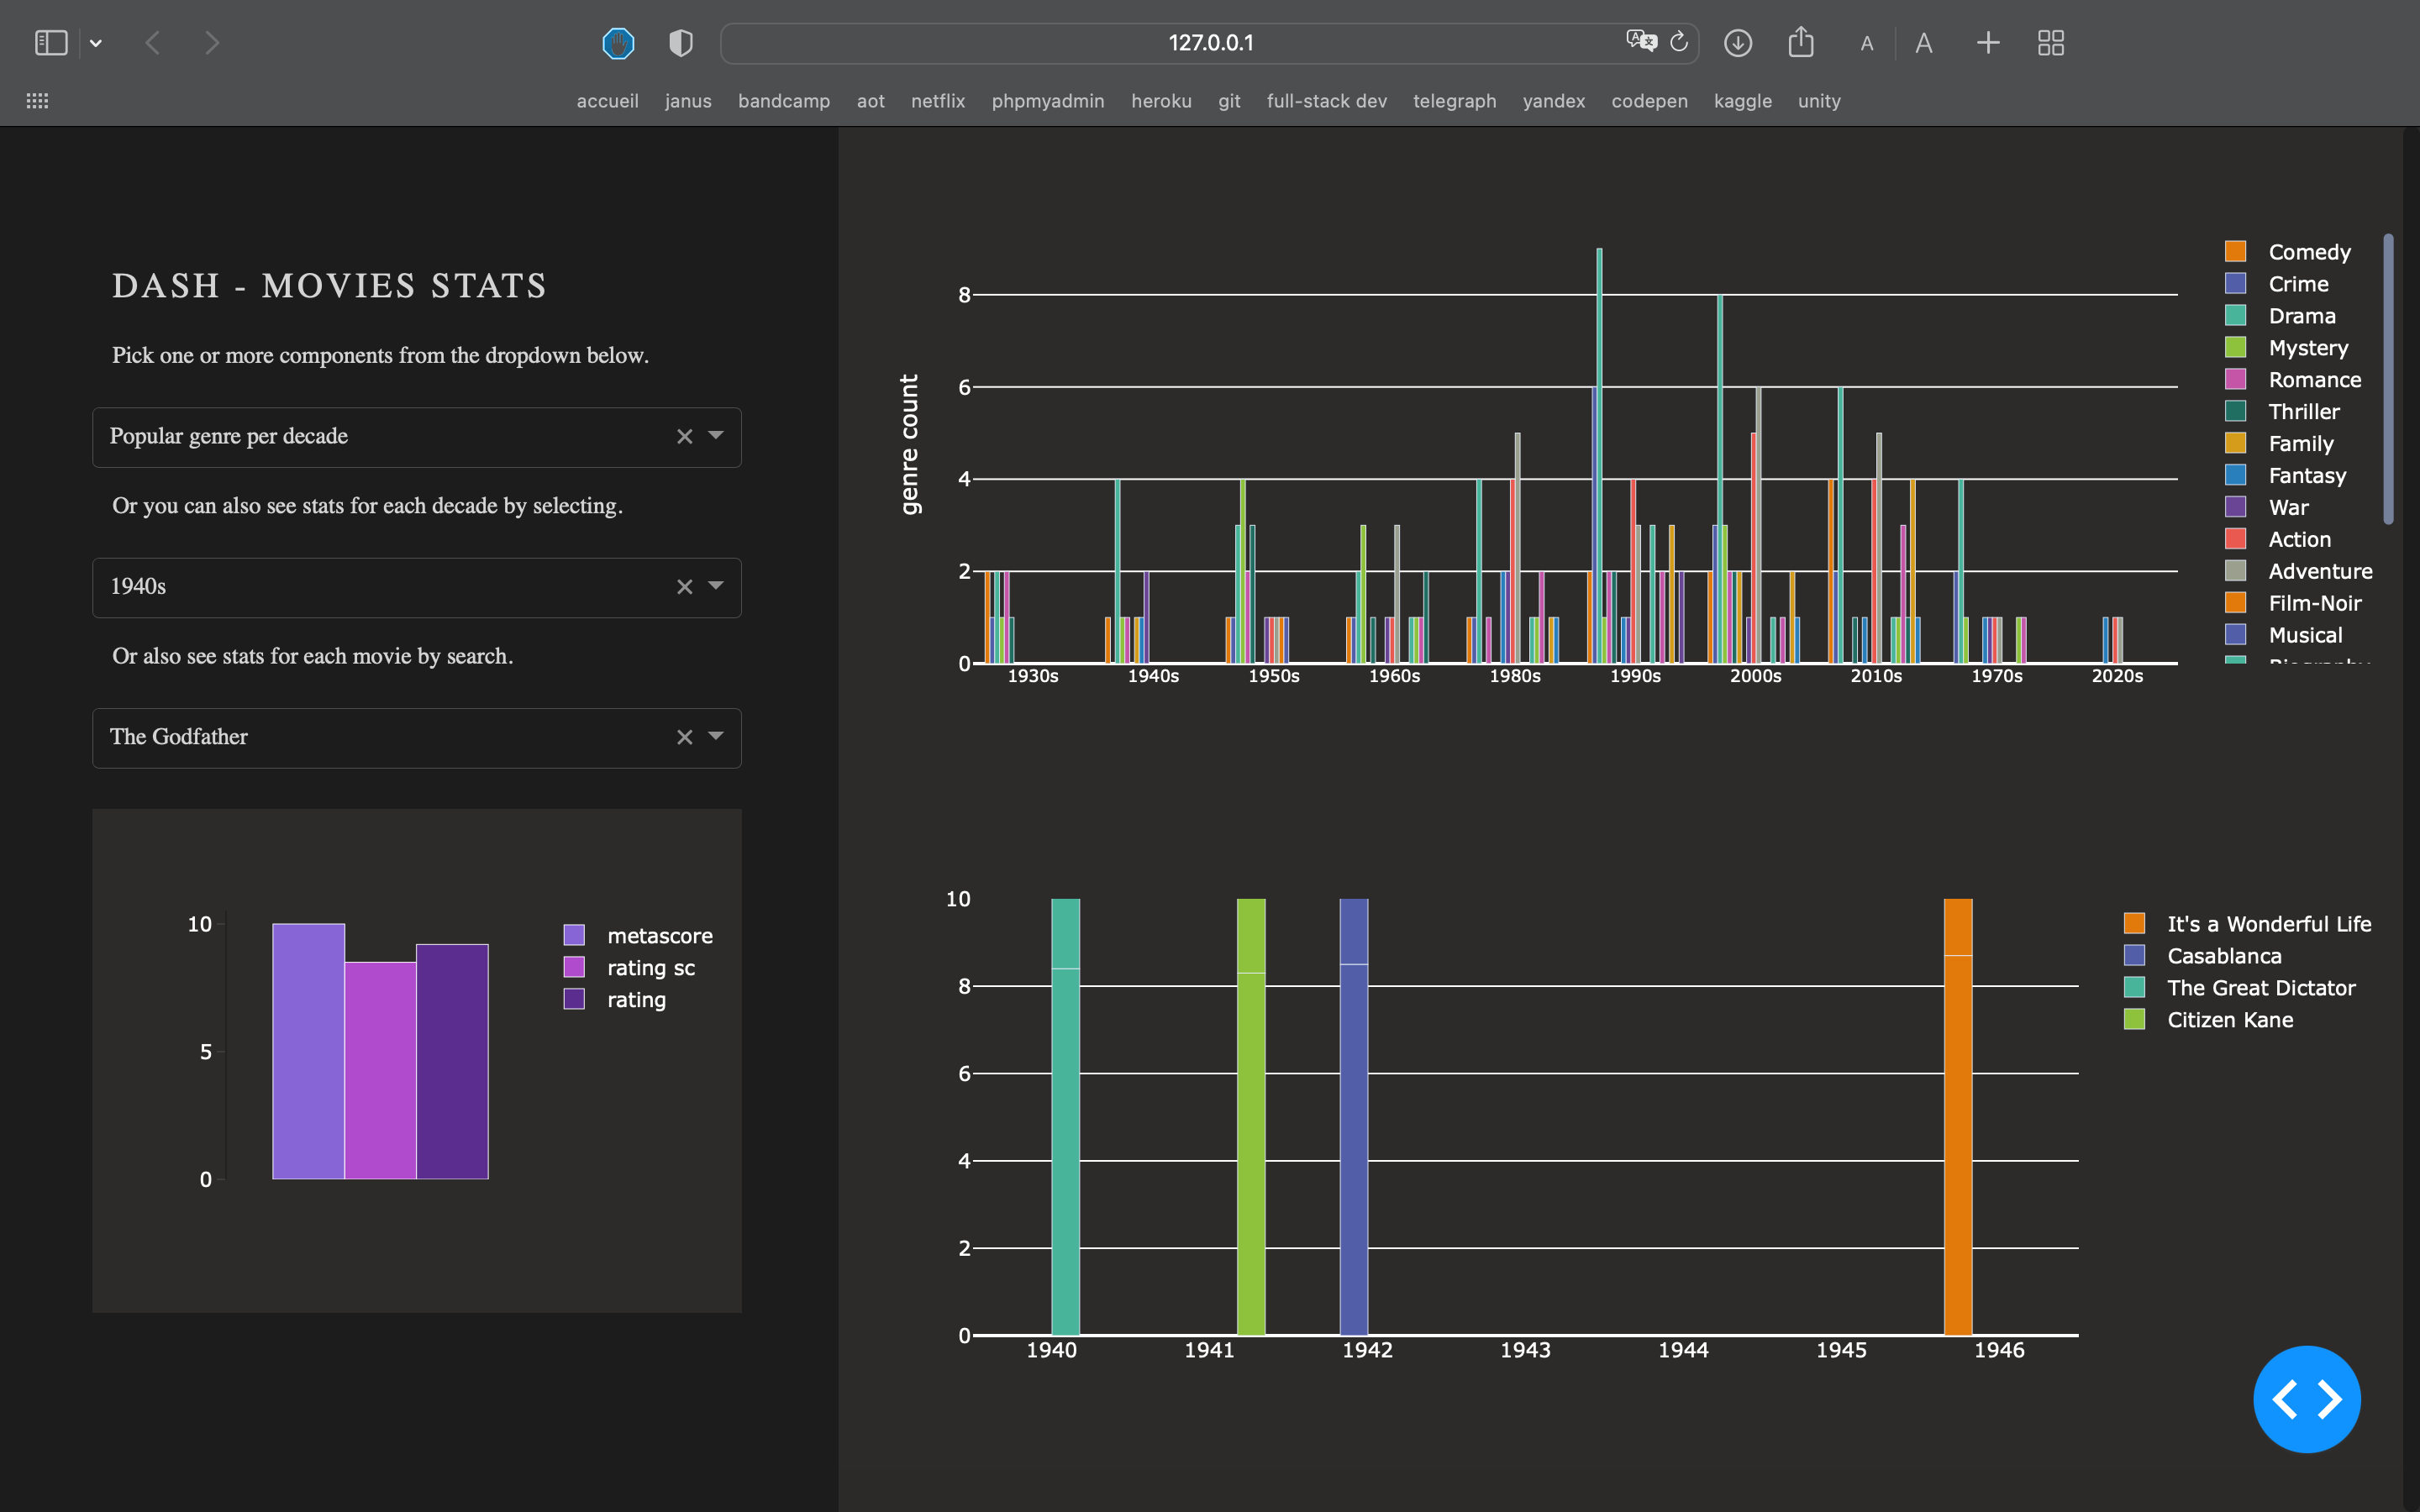Open the 1940s decade dropdown arrow

click(716, 586)
